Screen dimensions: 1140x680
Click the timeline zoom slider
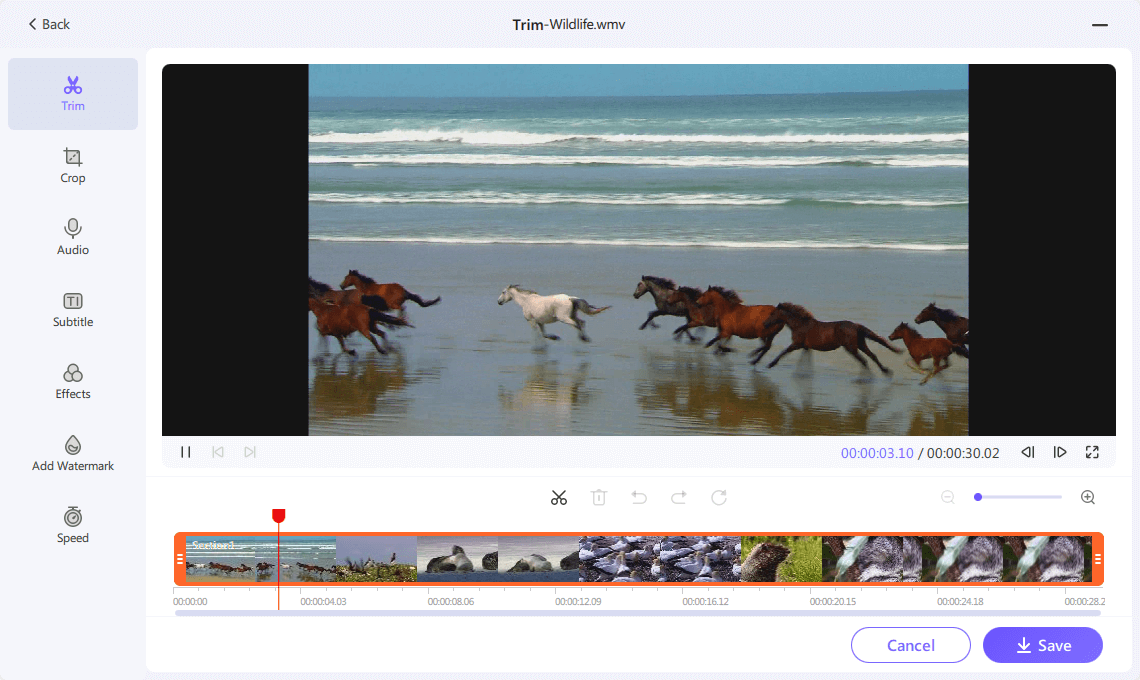coord(1018,497)
